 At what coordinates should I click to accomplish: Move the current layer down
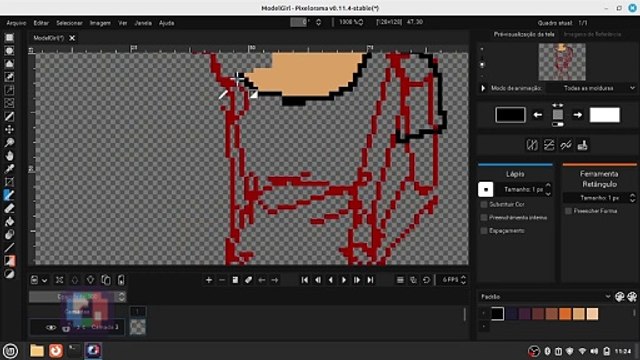90,280
